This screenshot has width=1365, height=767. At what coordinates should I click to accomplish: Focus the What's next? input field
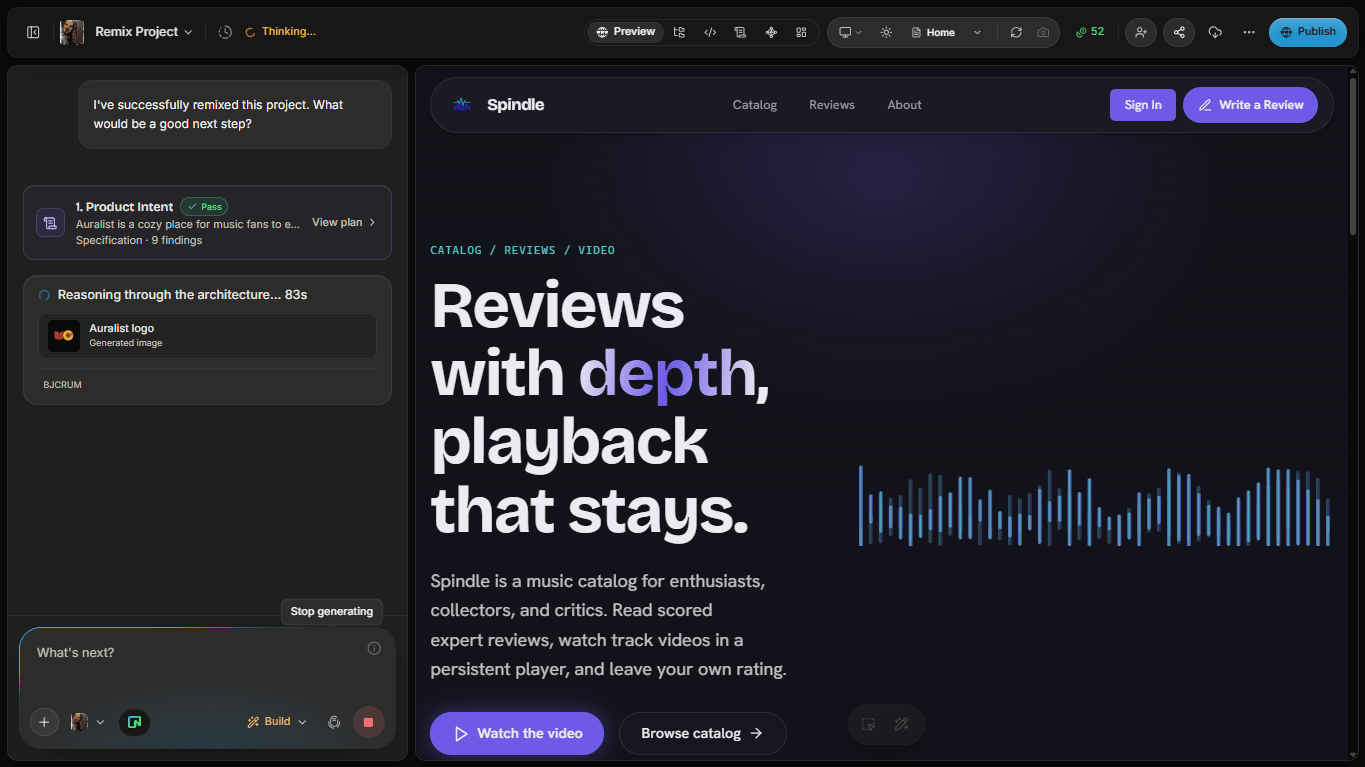click(200, 653)
